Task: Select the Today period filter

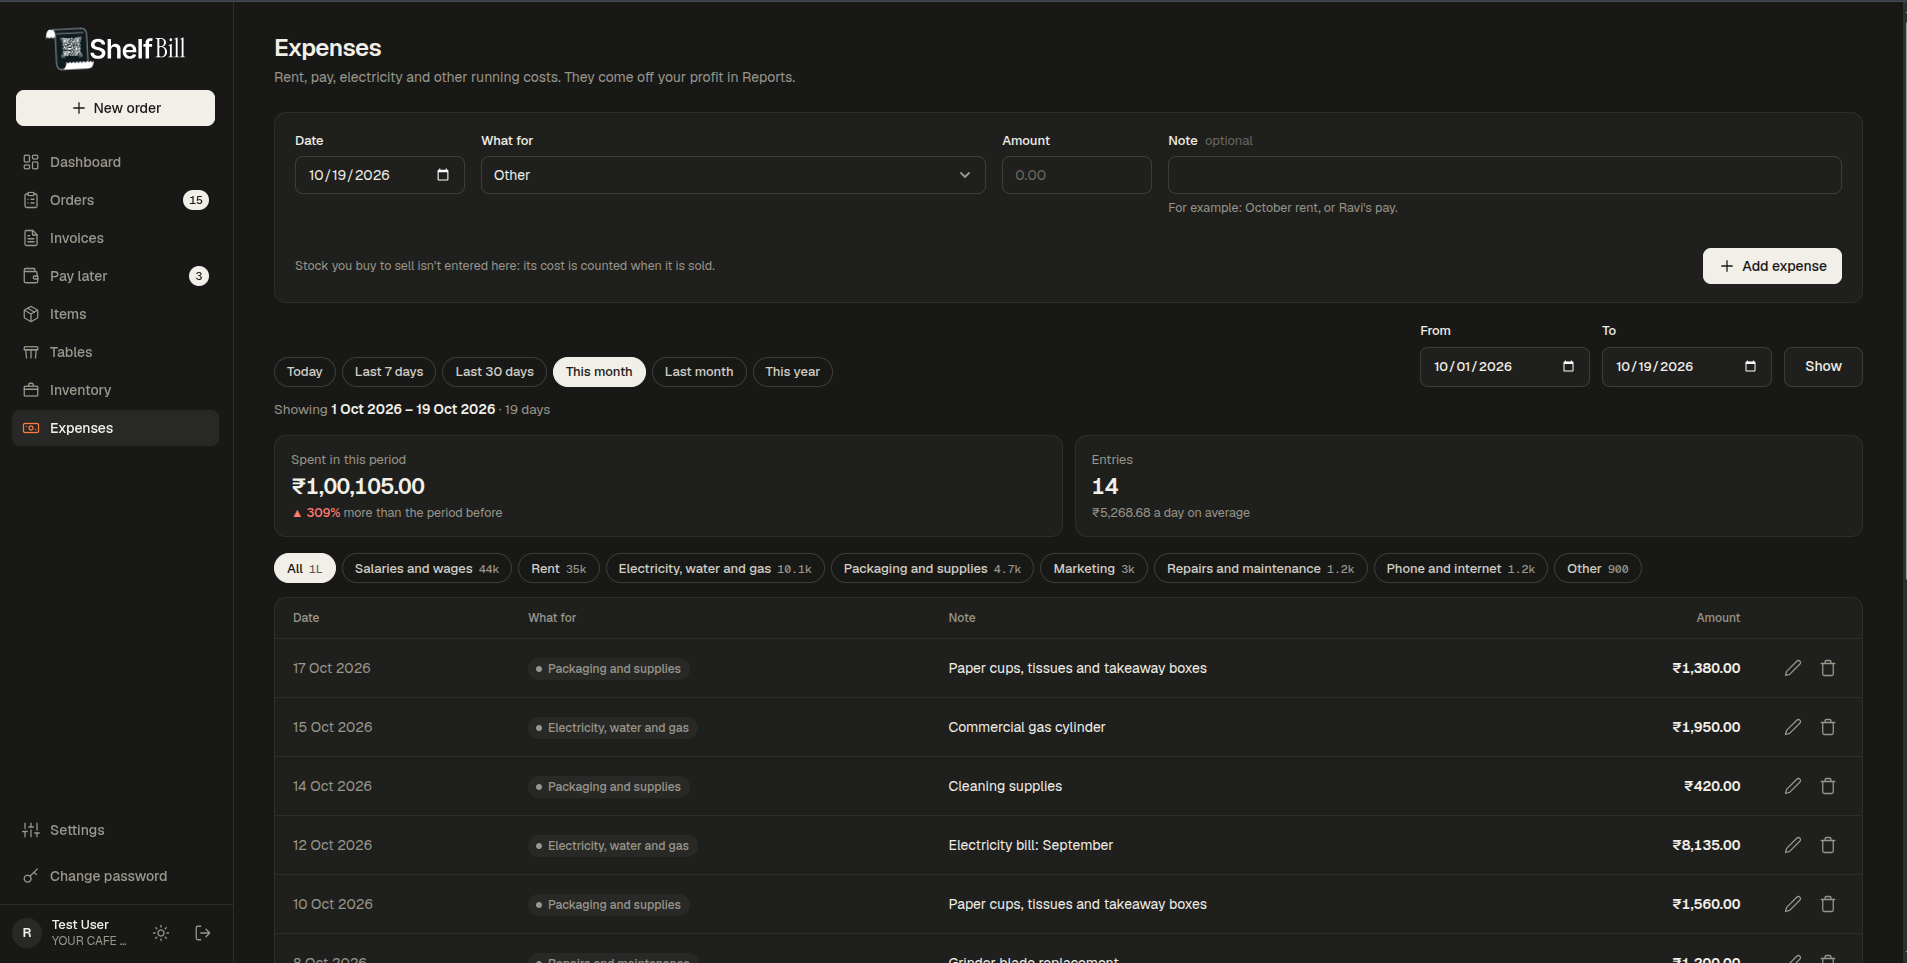Action: pyautogui.click(x=305, y=372)
